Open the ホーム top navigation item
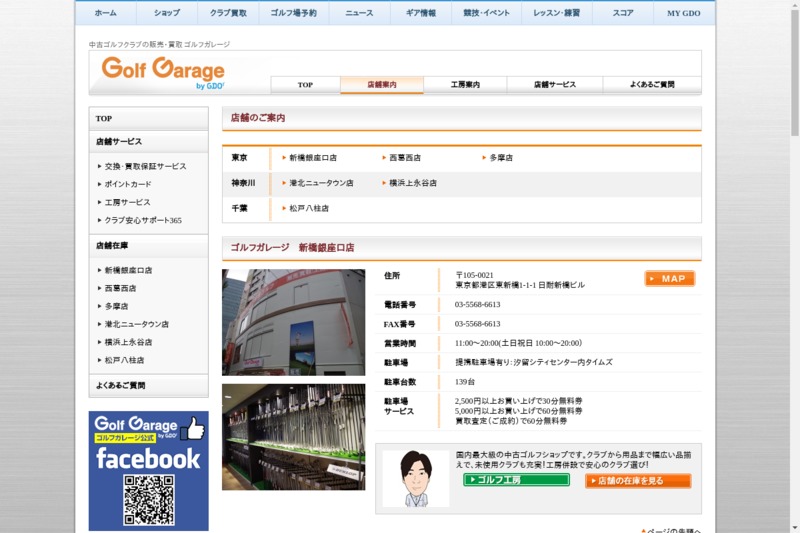Image resolution: width=800 pixels, height=533 pixels. point(106,13)
